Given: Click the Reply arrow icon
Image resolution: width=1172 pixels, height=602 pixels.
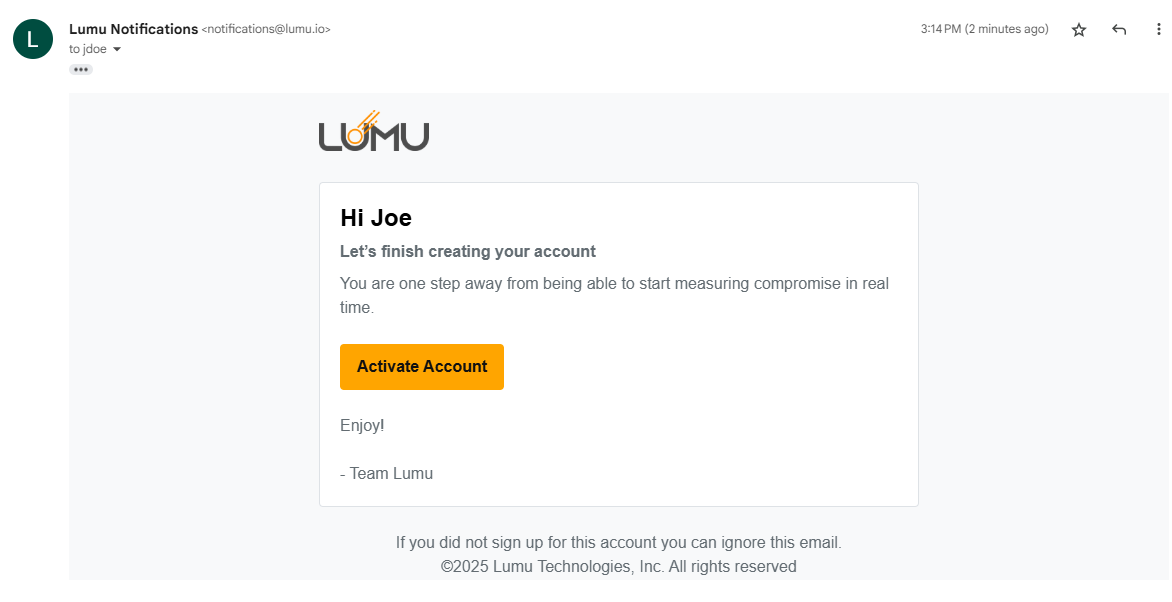Looking at the screenshot, I should point(1119,30).
